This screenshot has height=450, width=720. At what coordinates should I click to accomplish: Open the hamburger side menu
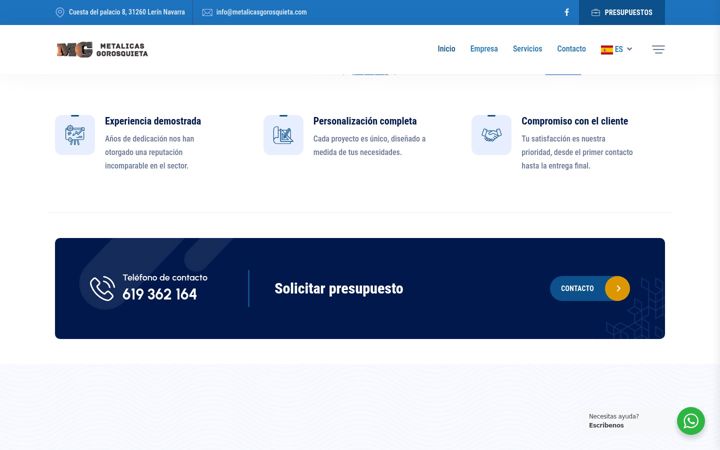(658, 49)
